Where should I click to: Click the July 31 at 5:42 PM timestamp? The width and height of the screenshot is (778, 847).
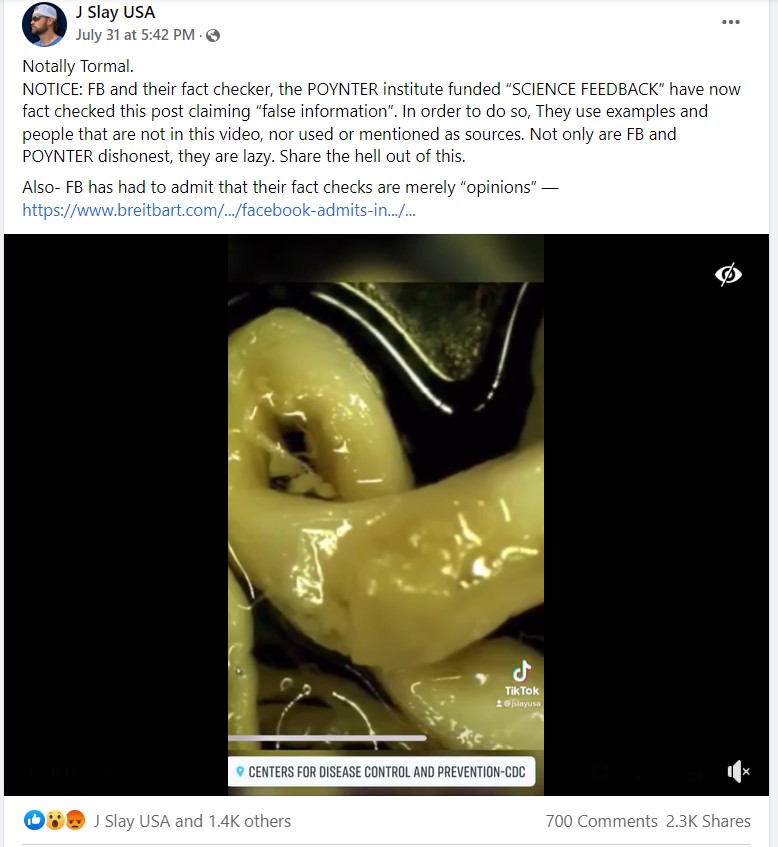[x=135, y=35]
